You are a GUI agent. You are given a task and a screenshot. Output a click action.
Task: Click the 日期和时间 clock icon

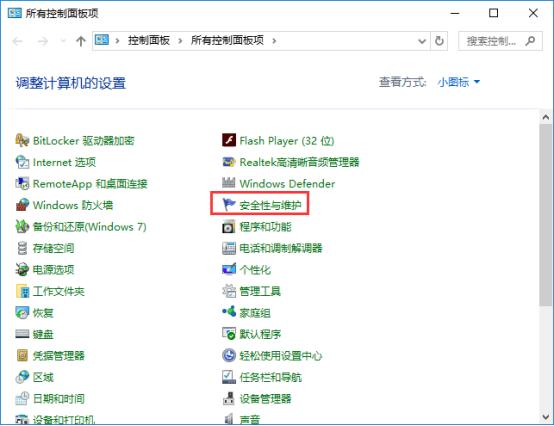click(22, 398)
